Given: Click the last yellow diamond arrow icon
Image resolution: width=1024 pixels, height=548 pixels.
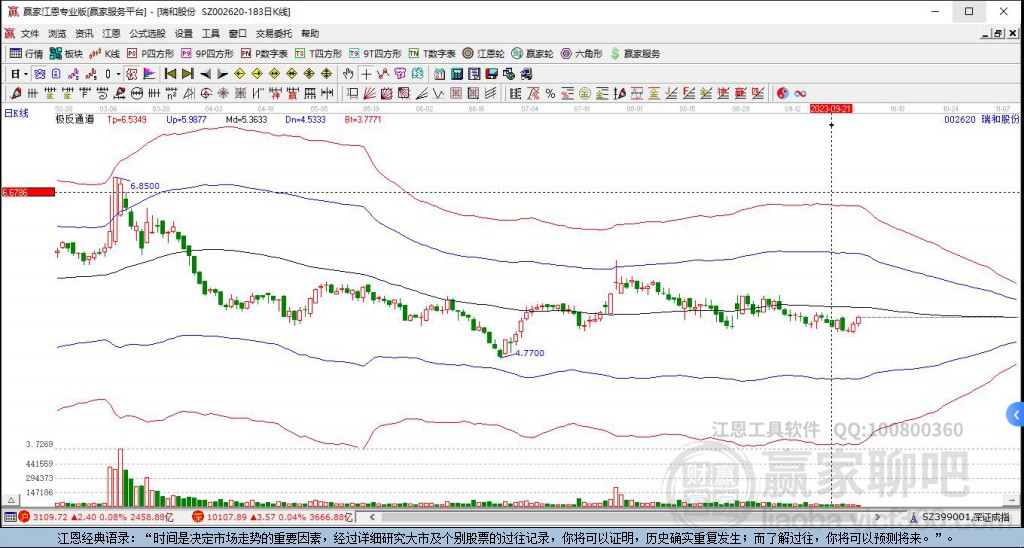Looking at the screenshot, I should [326, 74].
